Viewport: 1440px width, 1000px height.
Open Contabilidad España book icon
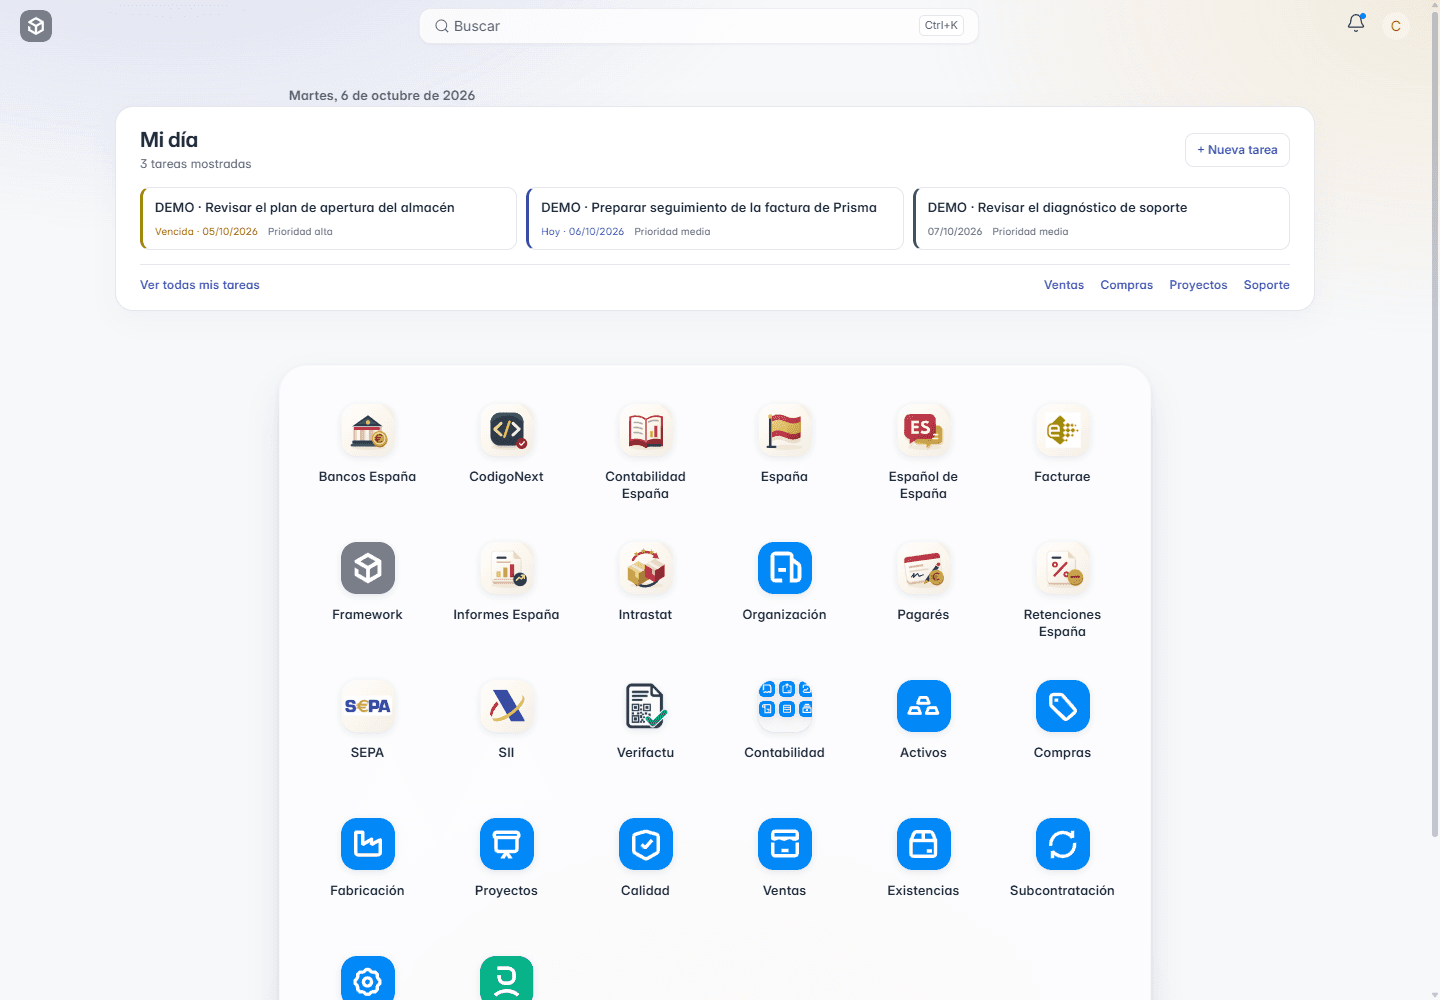tap(645, 431)
